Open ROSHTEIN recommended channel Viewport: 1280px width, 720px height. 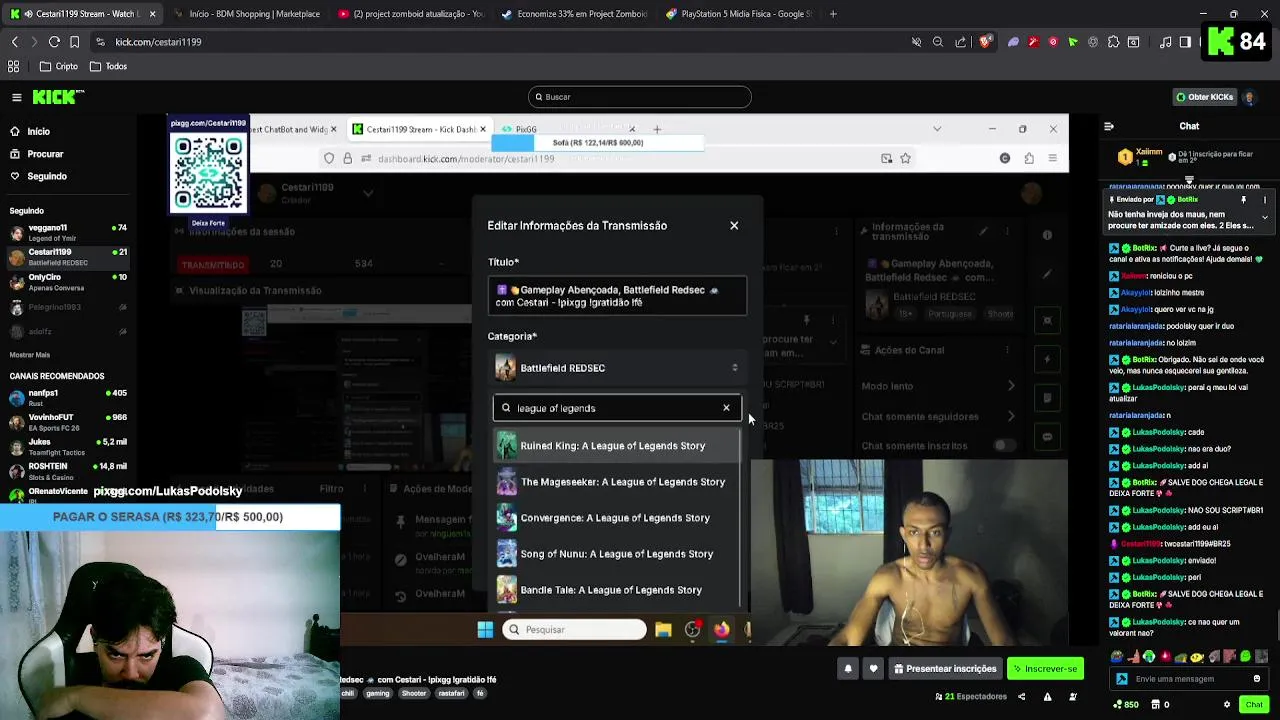[x=68, y=470]
